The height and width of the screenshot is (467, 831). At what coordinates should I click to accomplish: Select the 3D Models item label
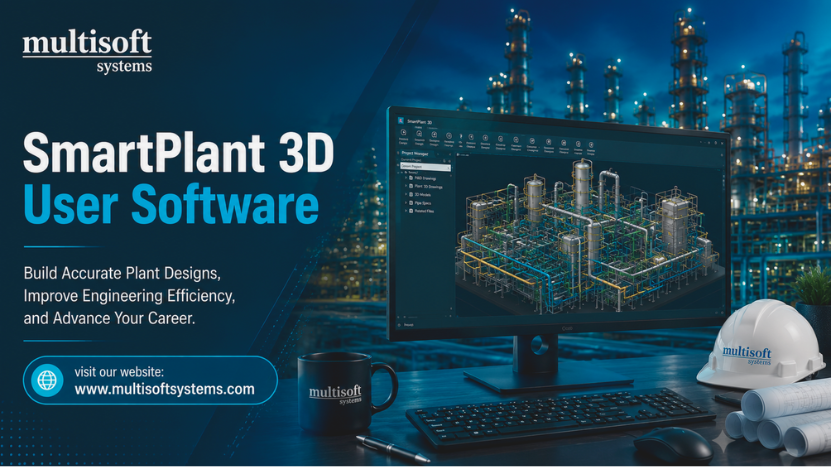tap(422, 195)
